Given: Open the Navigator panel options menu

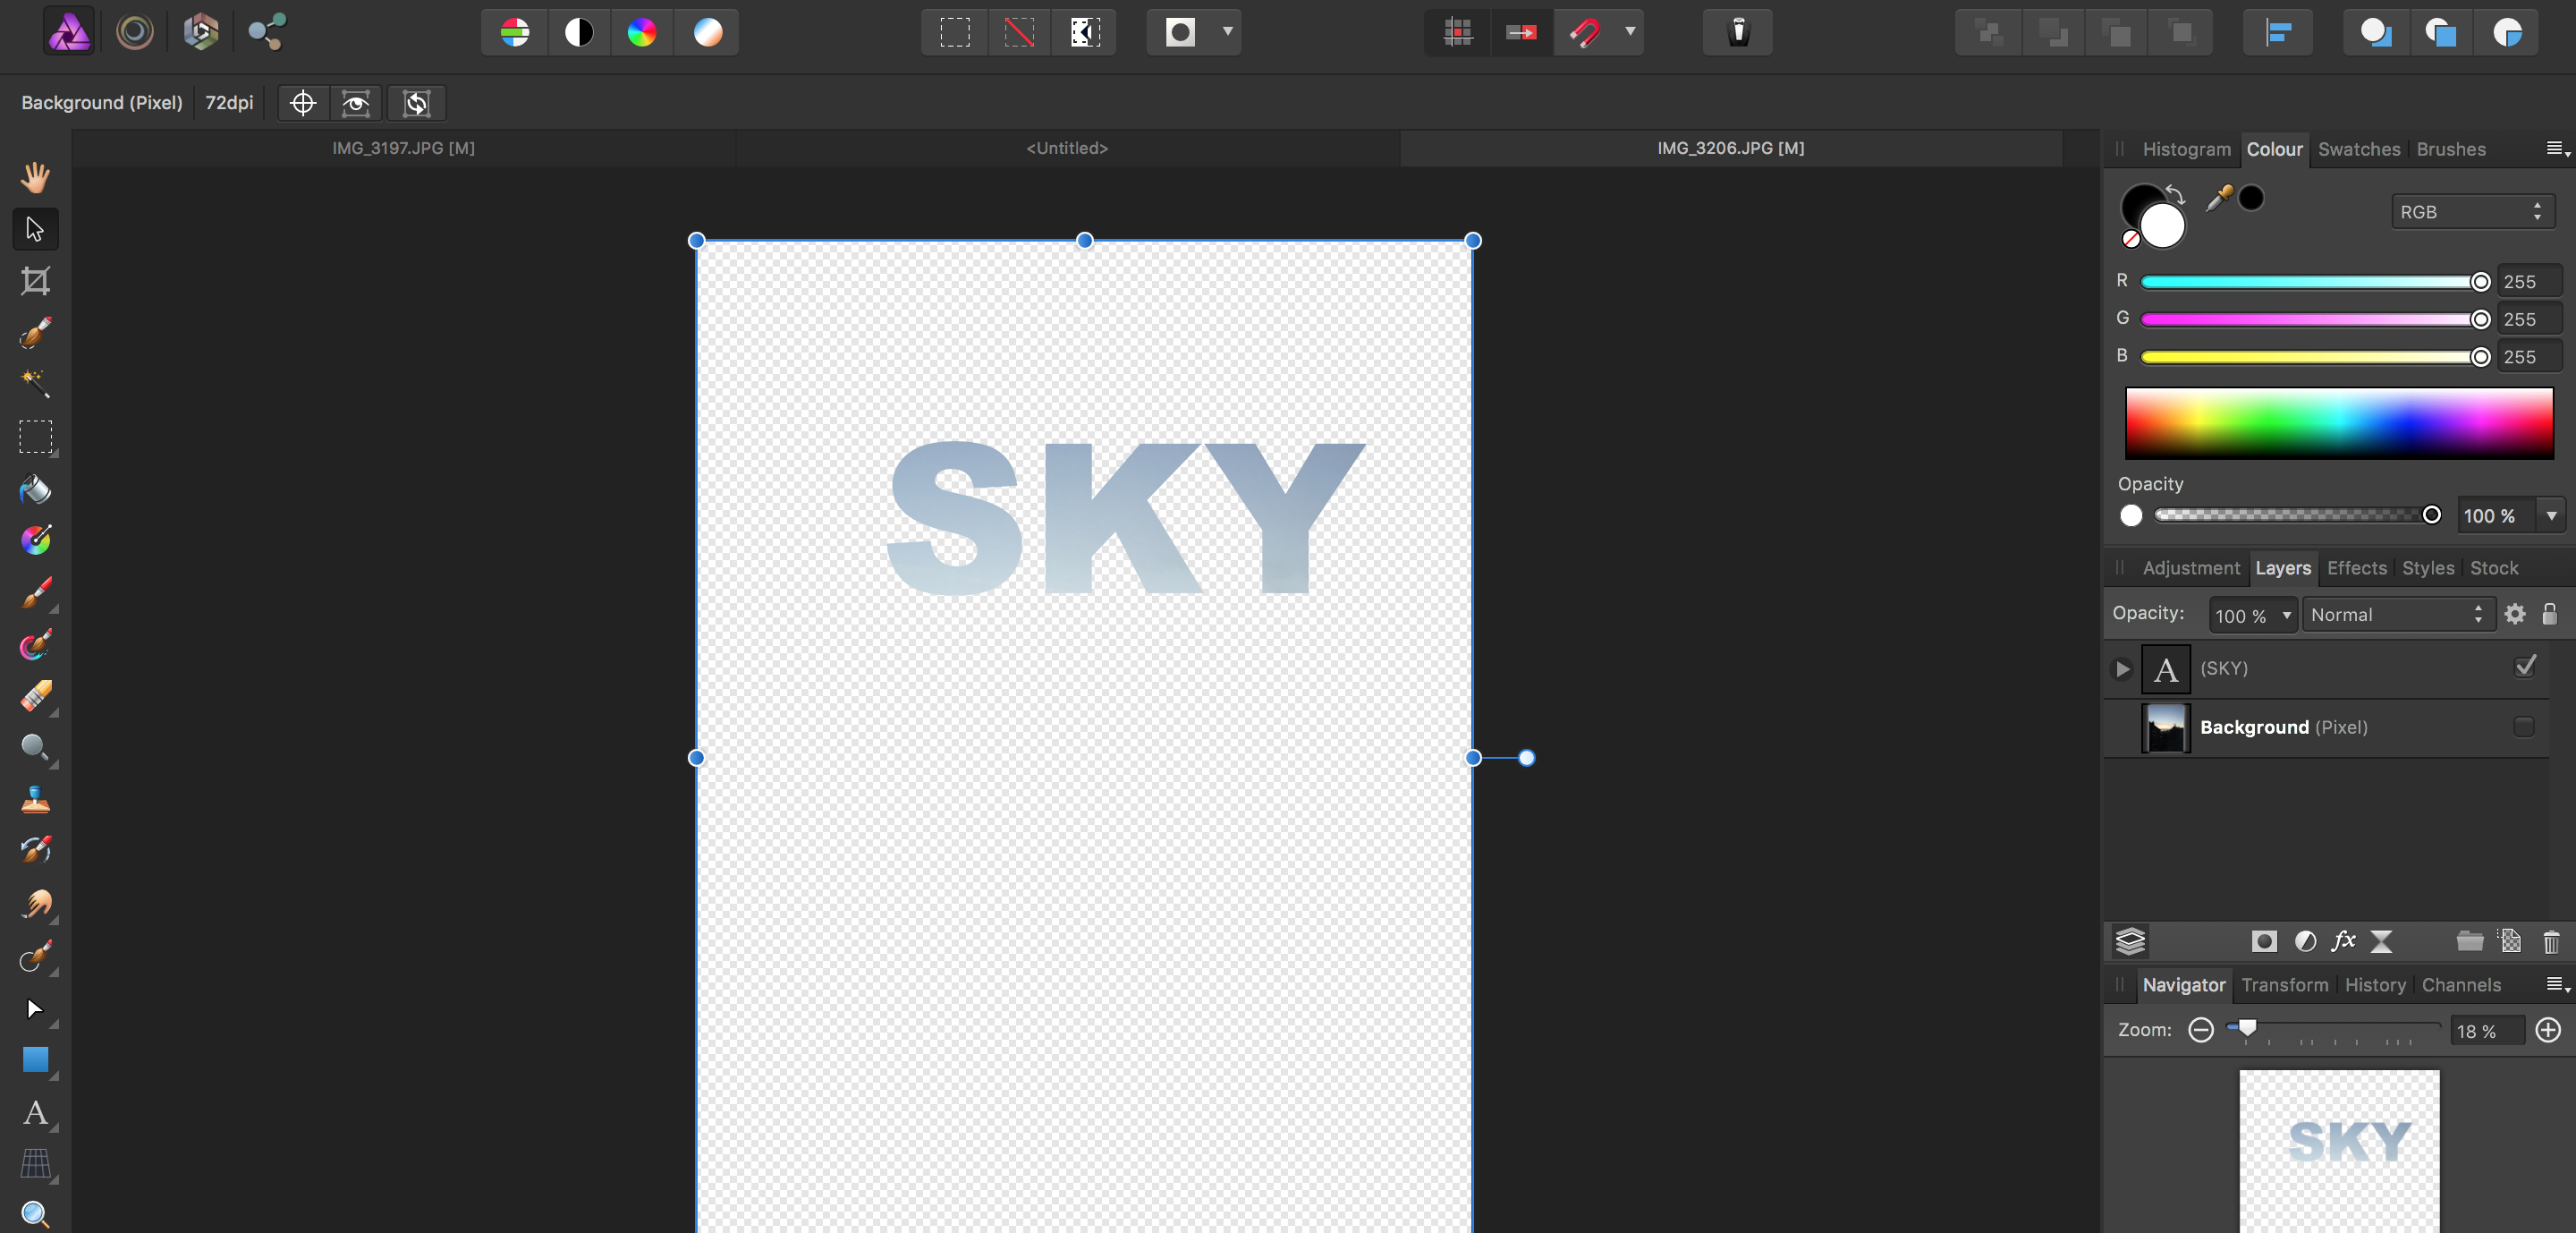Looking at the screenshot, I should coord(2557,985).
